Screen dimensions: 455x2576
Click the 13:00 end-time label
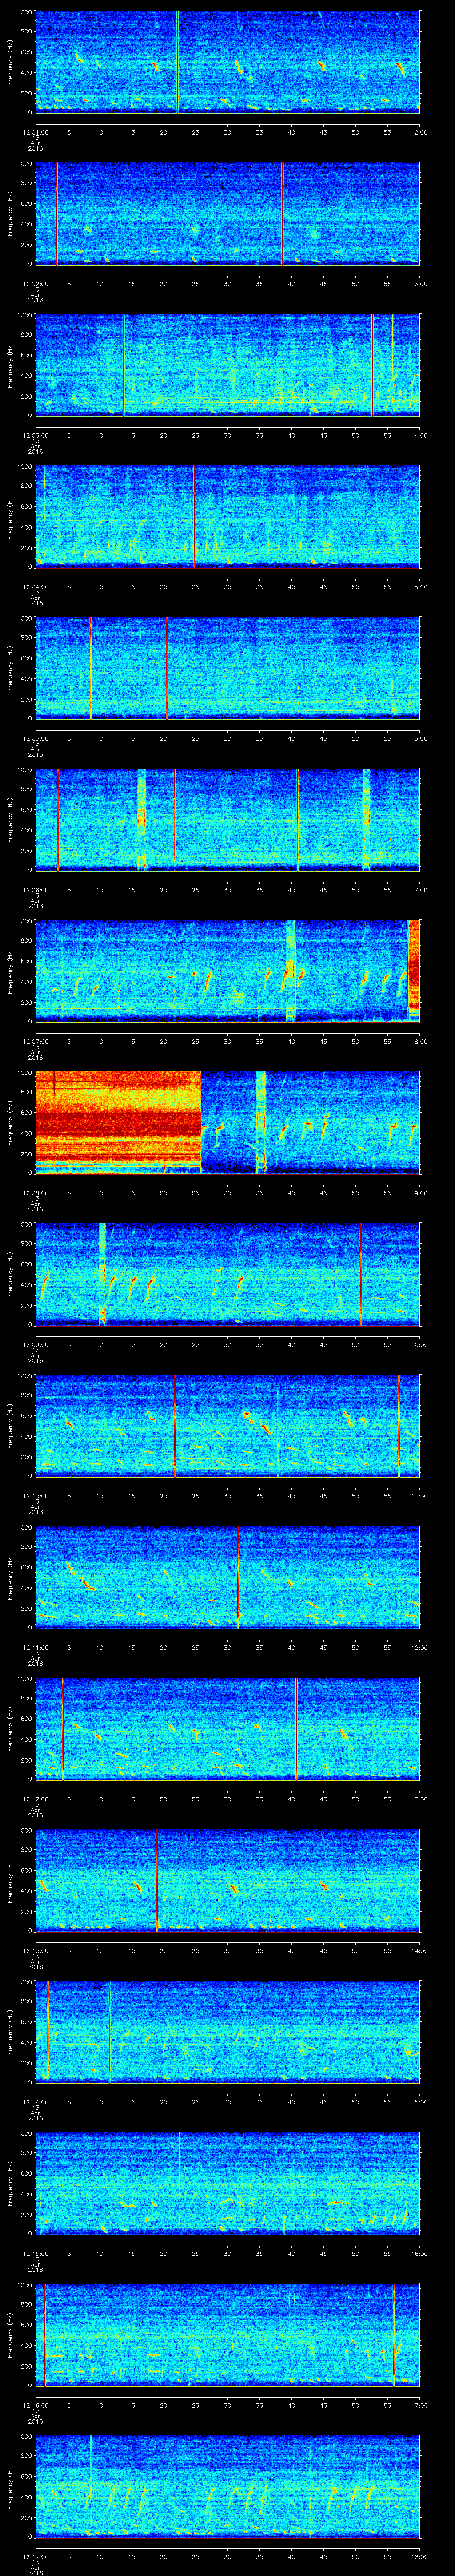[420, 1799]
